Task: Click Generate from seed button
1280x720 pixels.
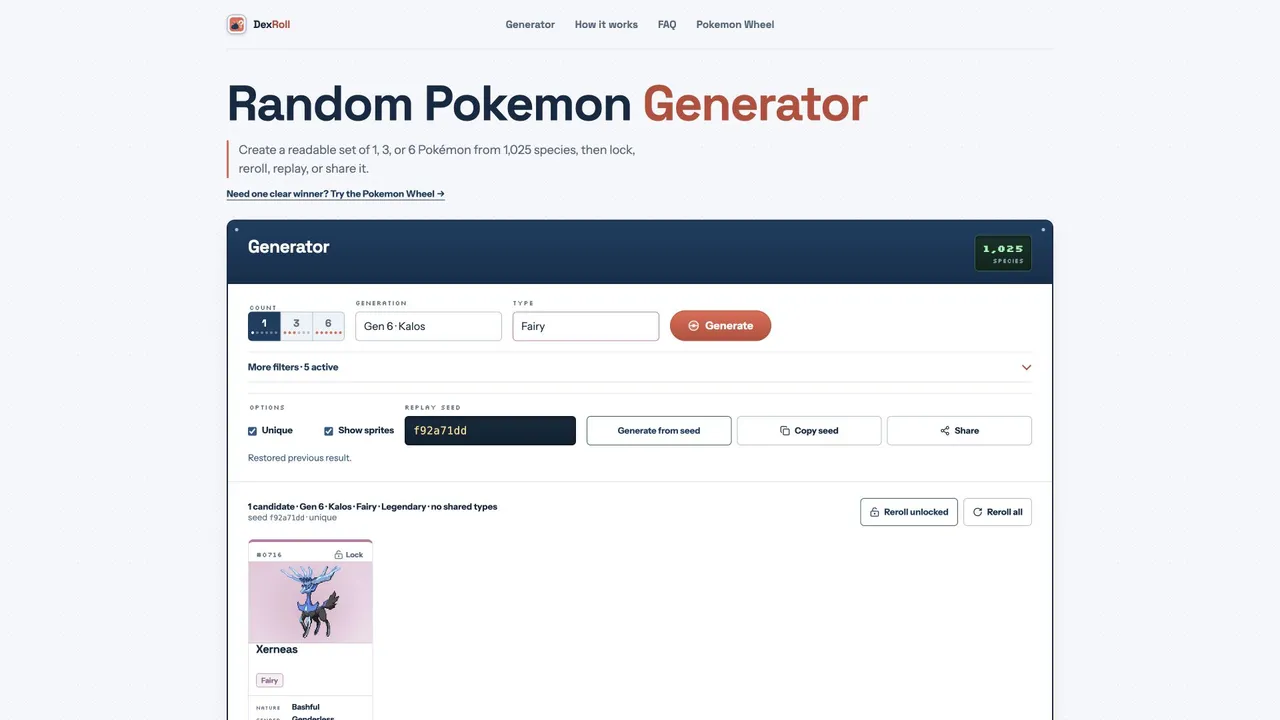Action: coord(659,431)
